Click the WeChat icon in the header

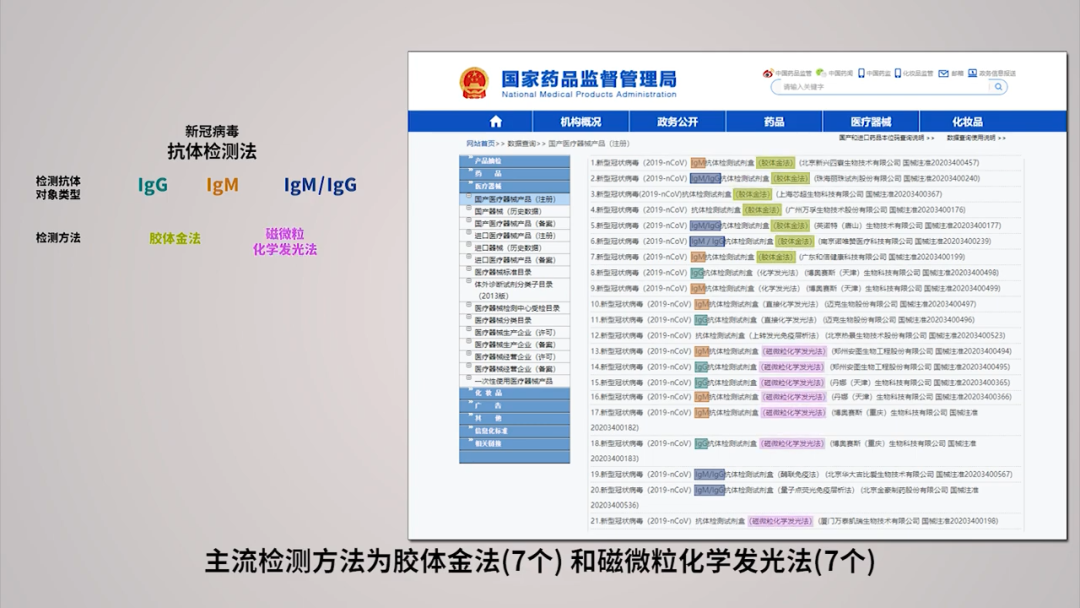[x=819, y=73]
